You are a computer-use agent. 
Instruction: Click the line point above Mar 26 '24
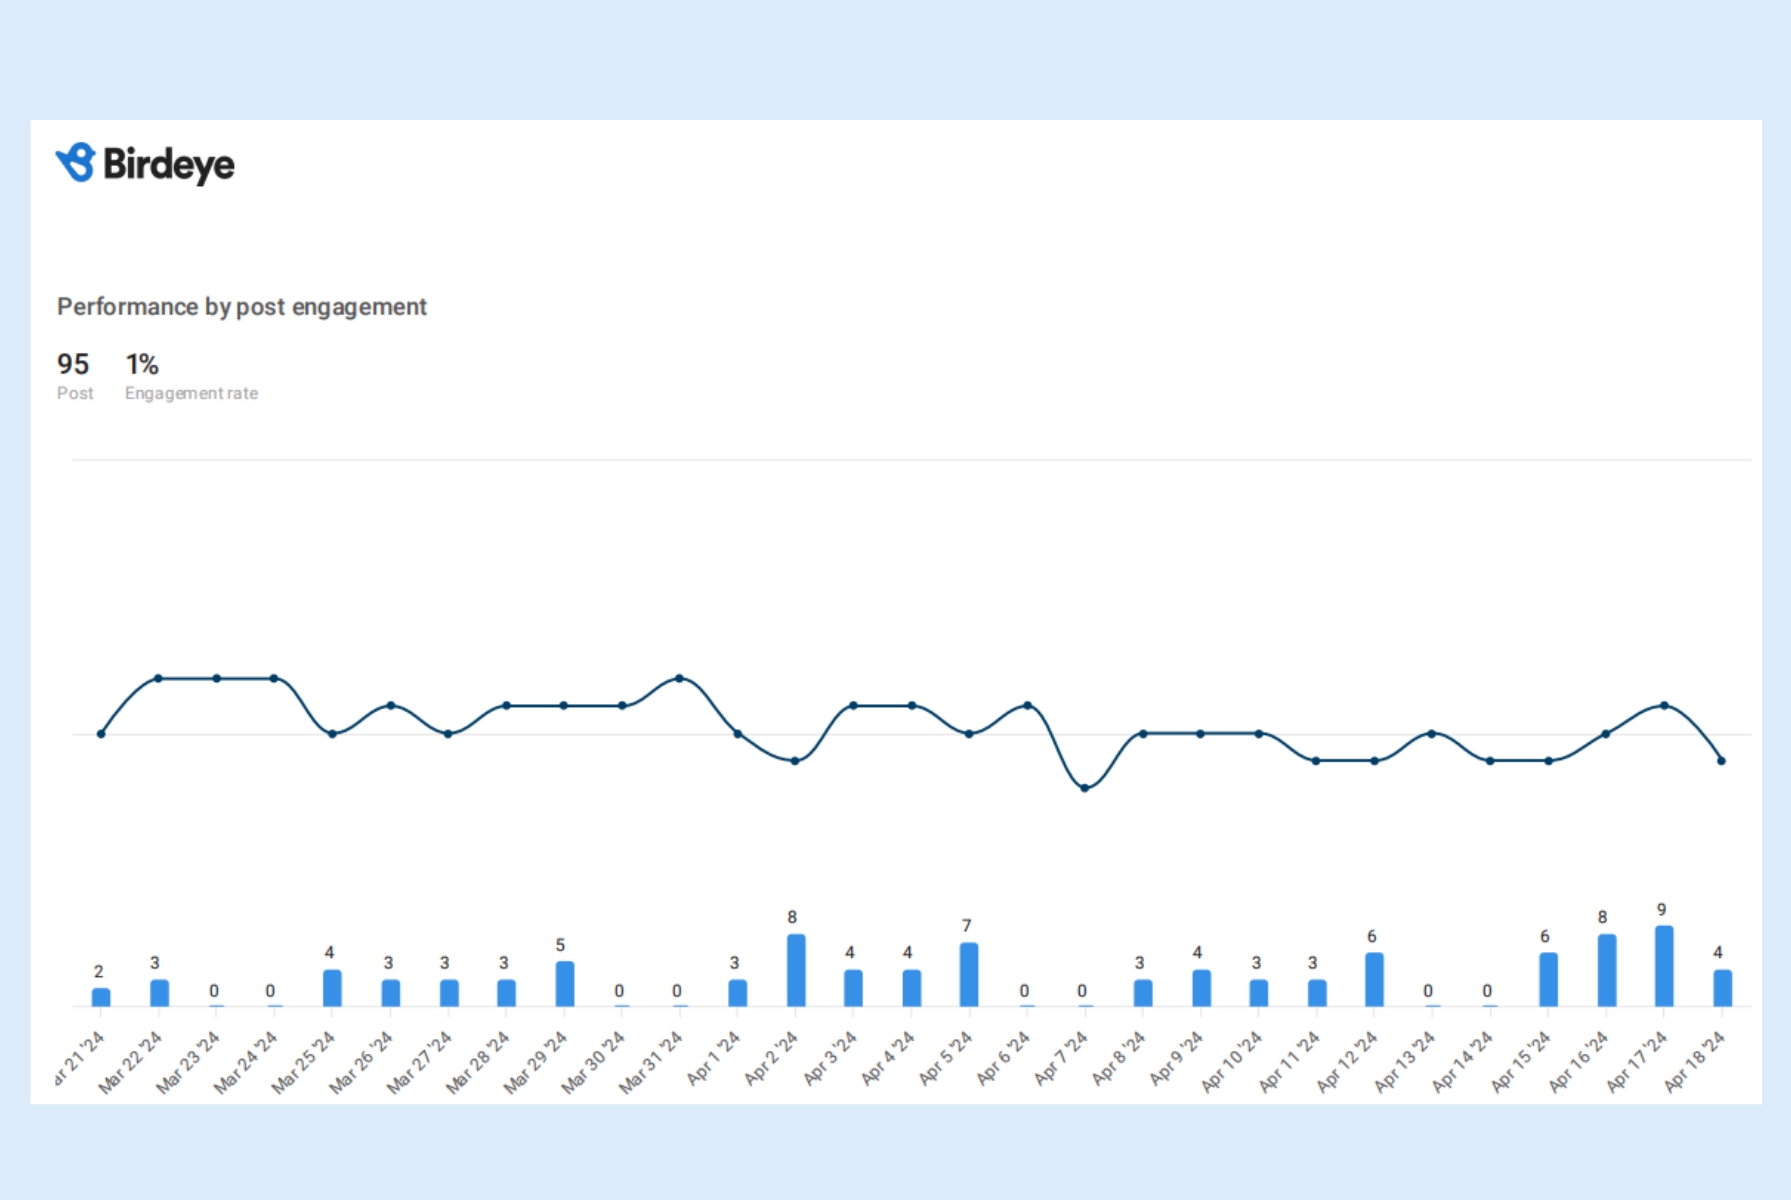click(391, 706)
